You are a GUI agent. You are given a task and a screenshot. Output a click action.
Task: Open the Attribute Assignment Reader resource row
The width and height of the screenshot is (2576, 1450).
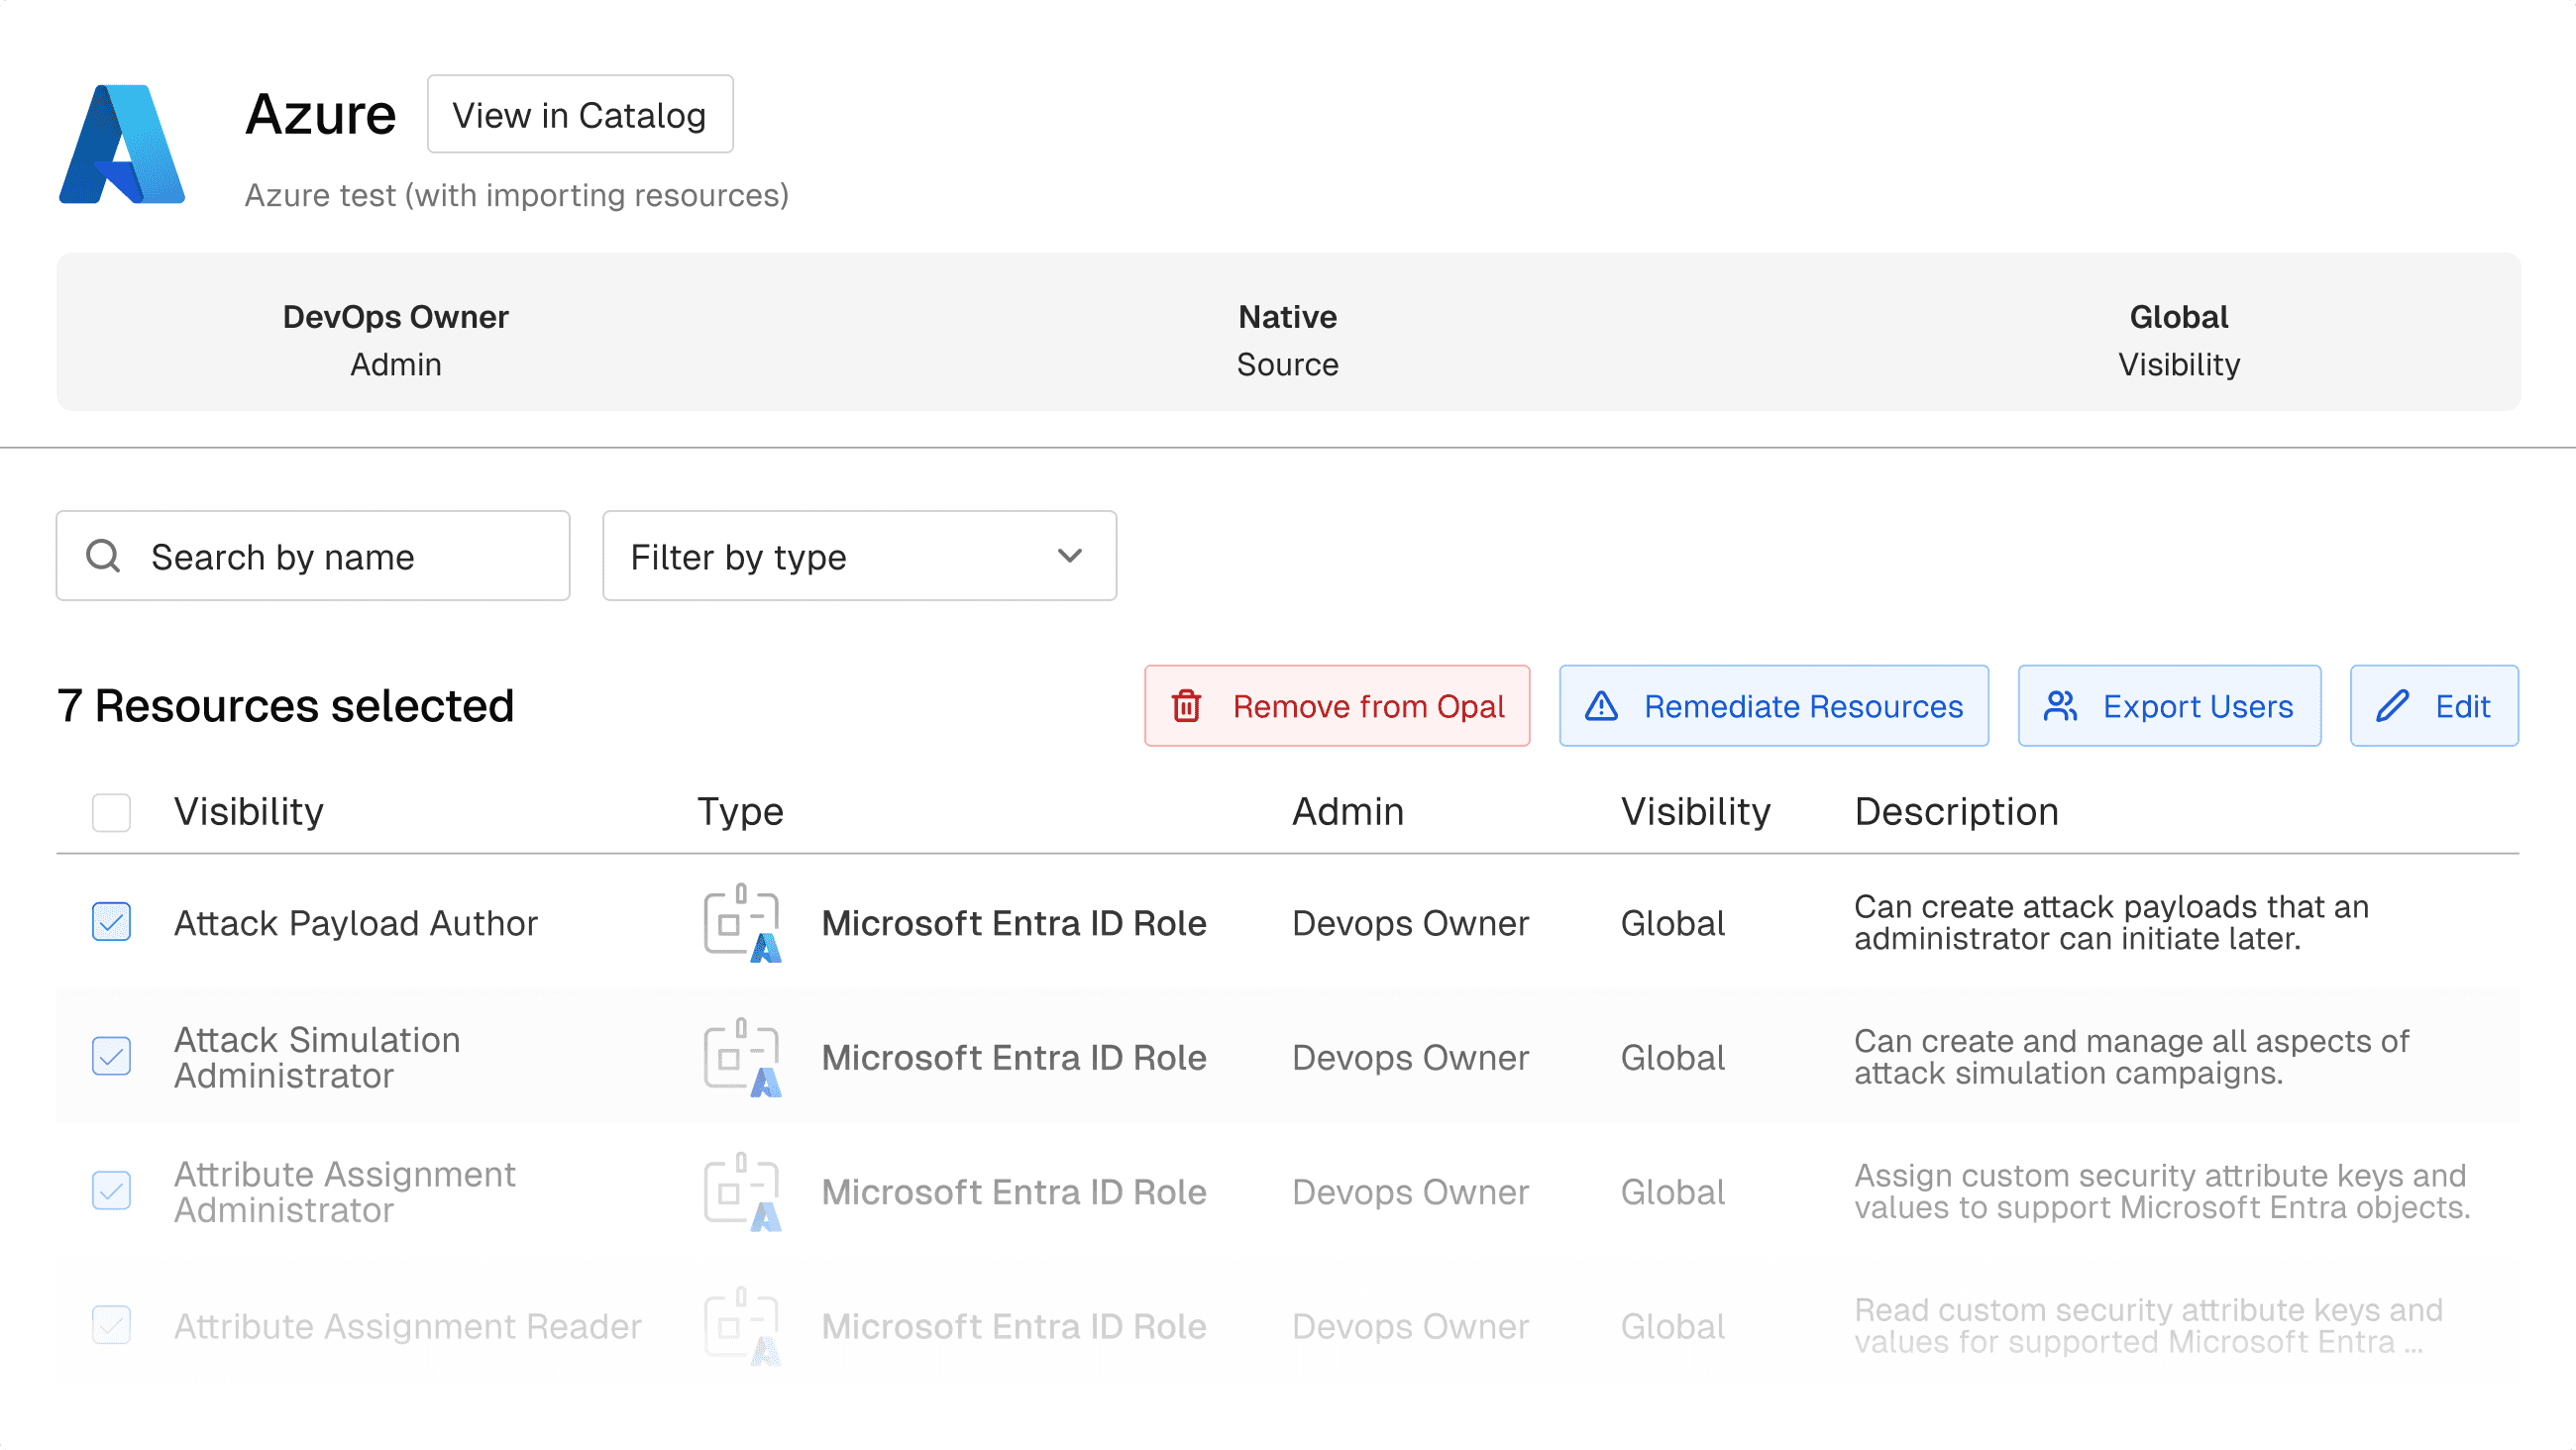pyautogui.click(x=408, y=1326)
